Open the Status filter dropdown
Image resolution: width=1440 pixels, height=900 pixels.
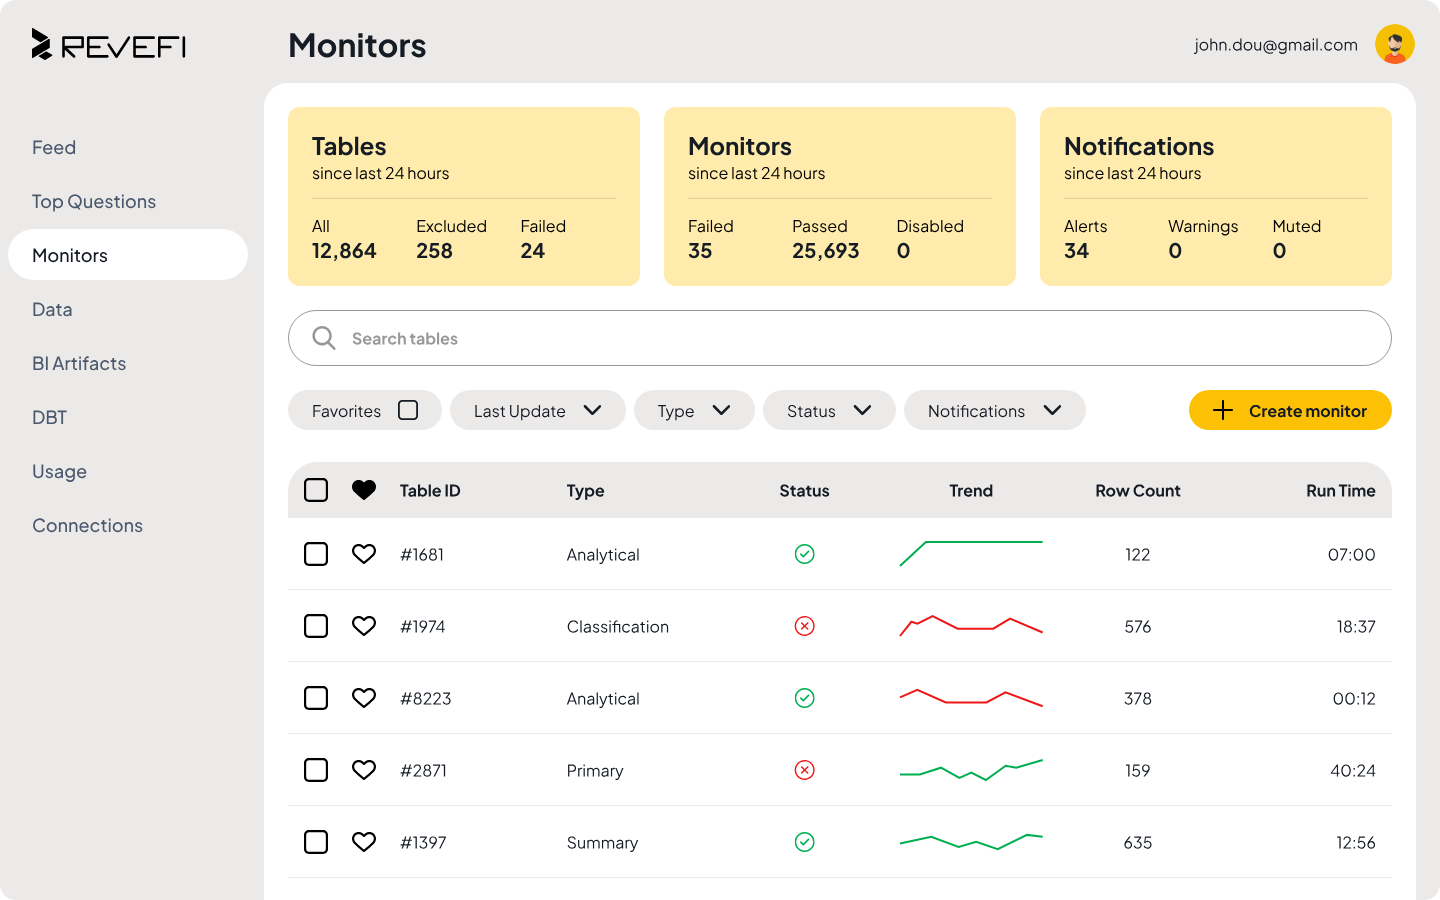point(829,410)
